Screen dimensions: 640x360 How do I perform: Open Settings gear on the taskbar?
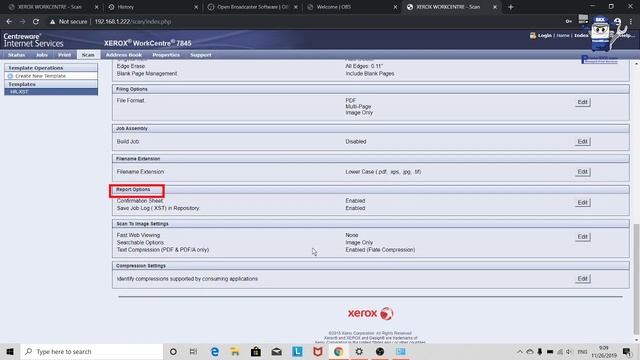click(359, 351)
